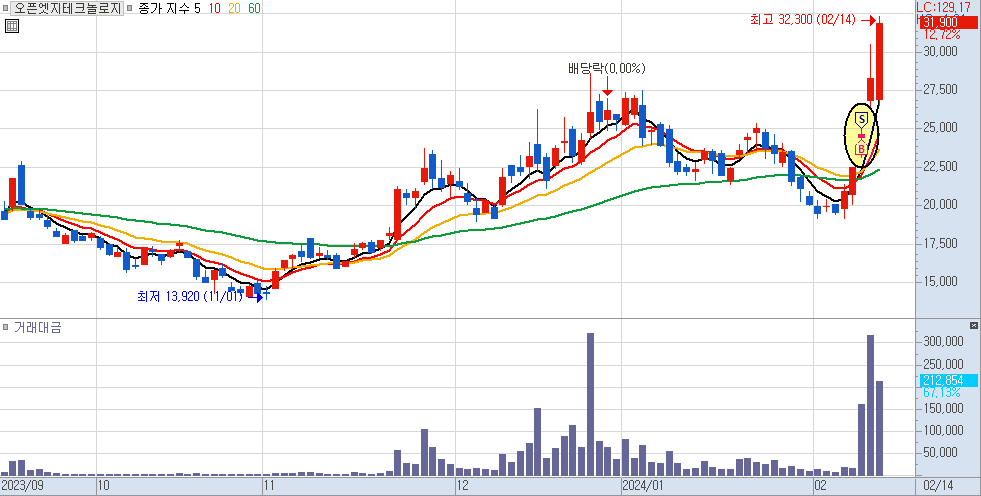Click the 거래대금 panel title
This screenshot has height=496, width=981.
pyautogui.click(x=38, y=327)
